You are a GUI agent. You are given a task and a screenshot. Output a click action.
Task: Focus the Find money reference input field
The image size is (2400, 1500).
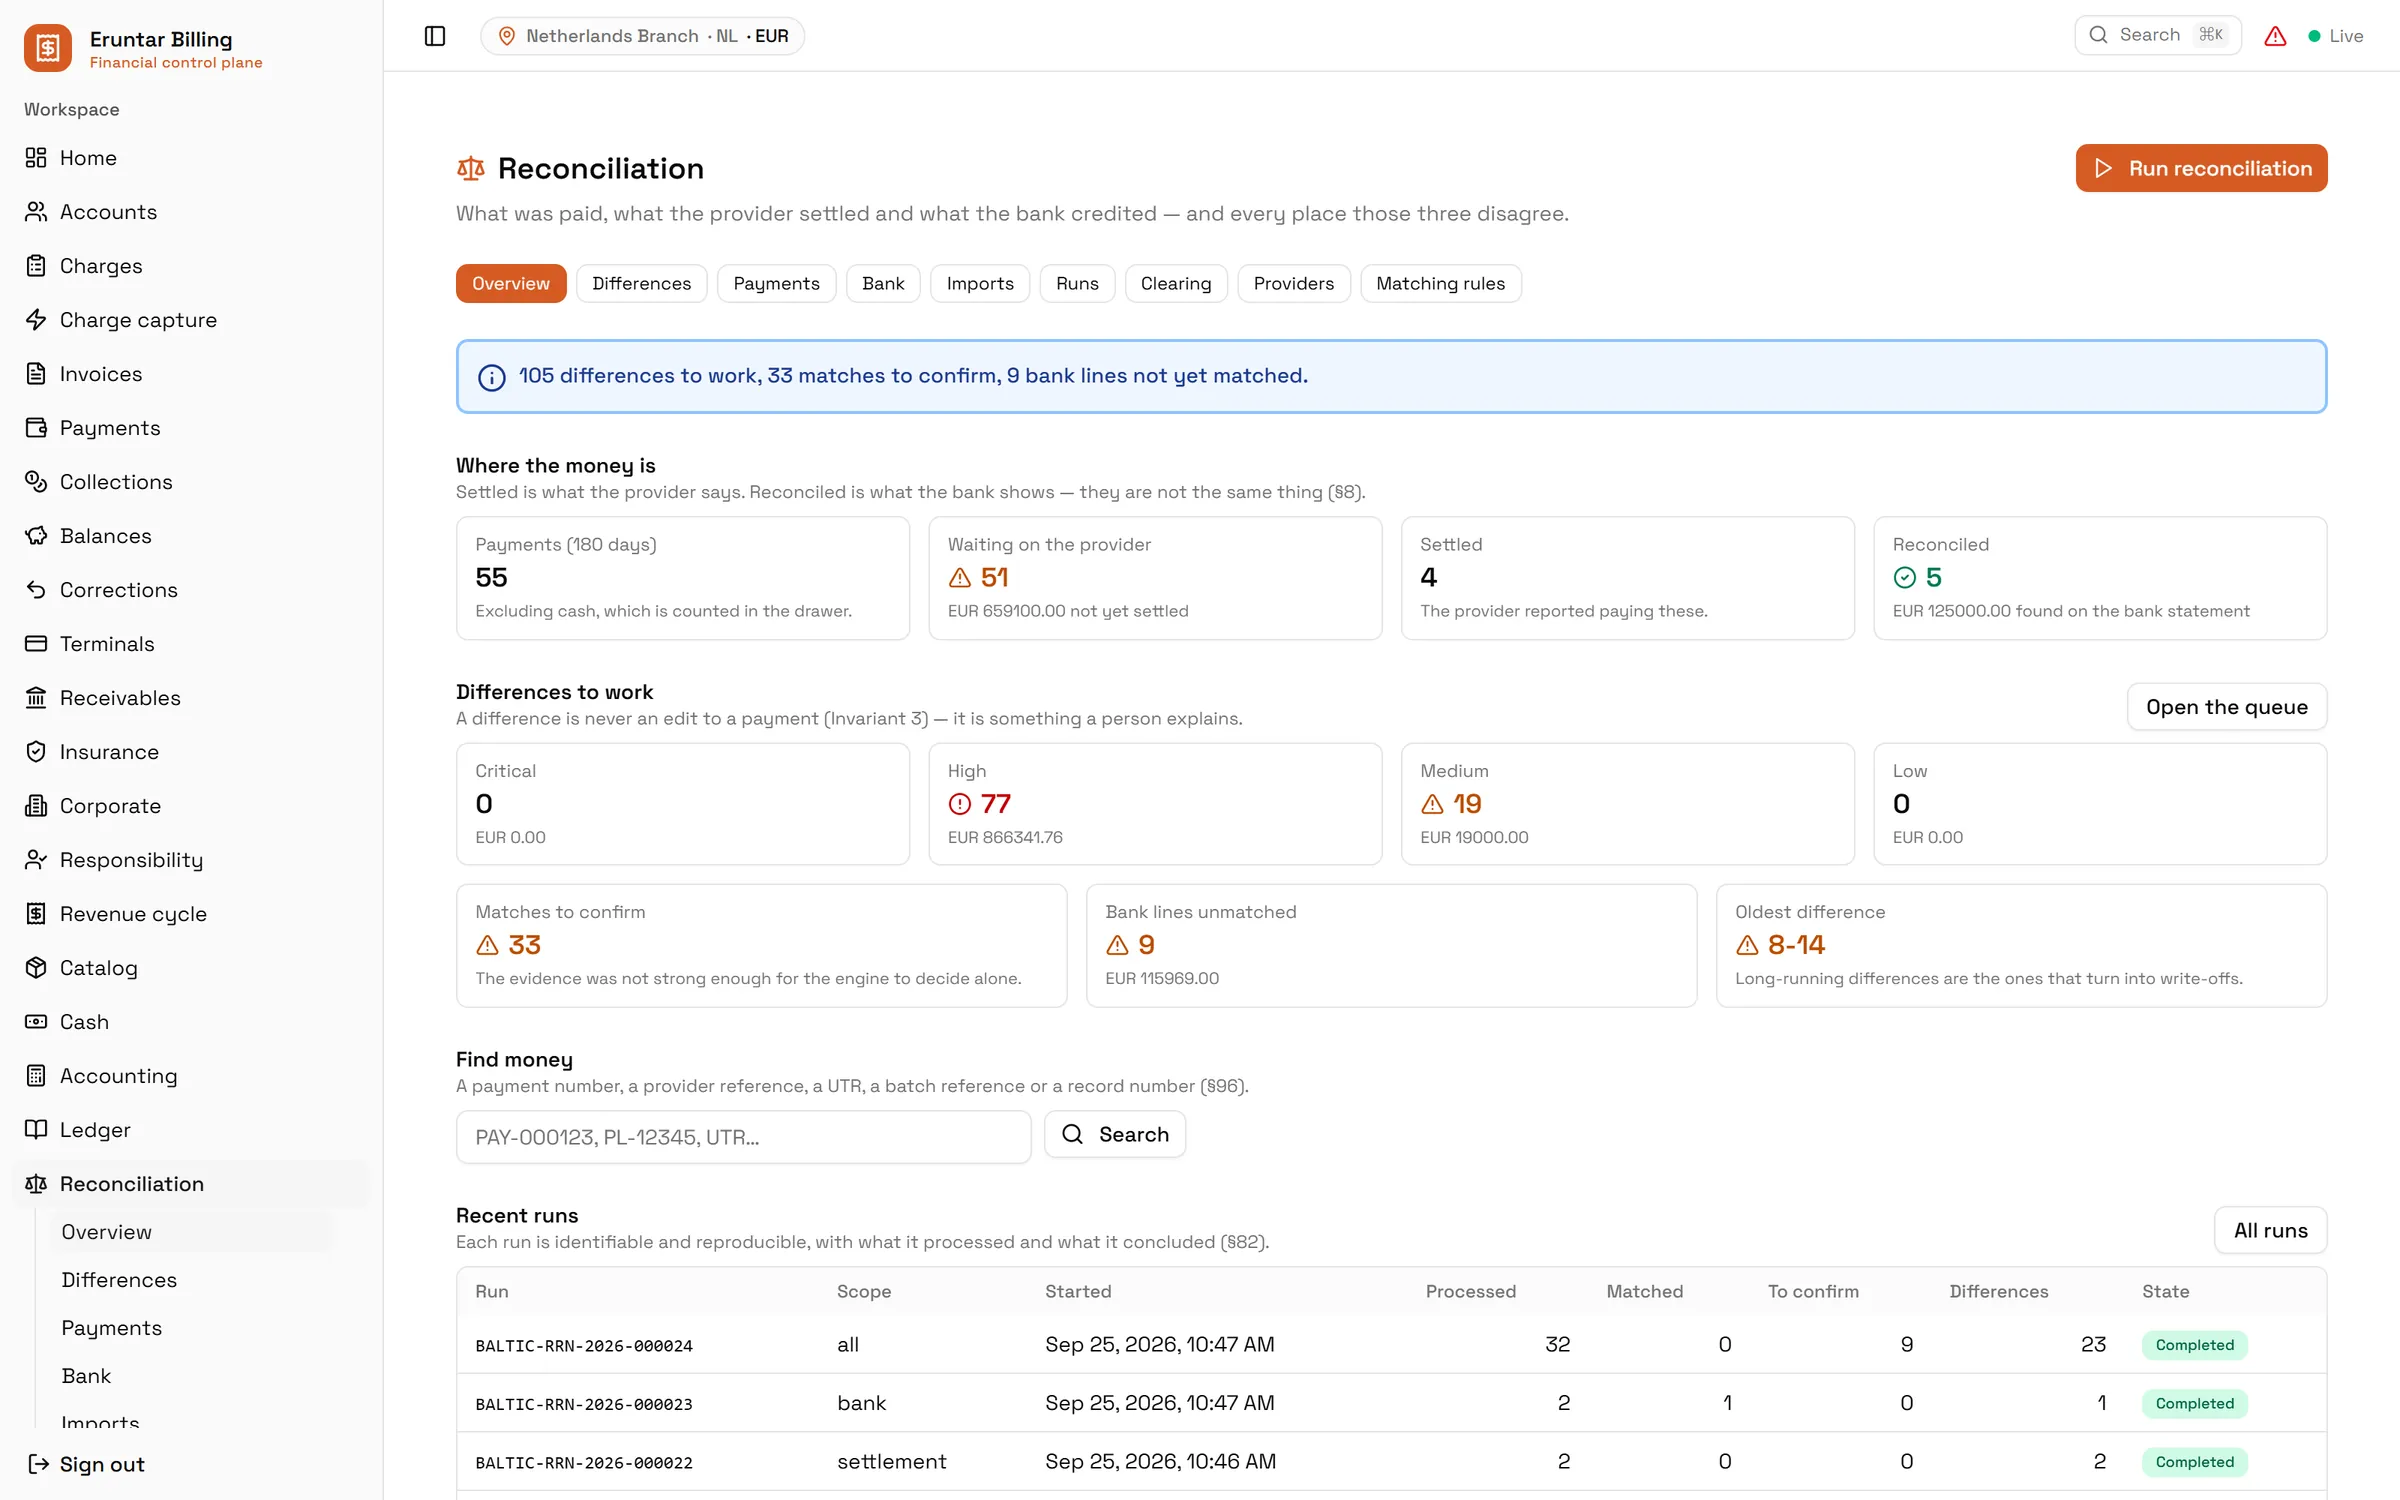[x=743, y=1137]
